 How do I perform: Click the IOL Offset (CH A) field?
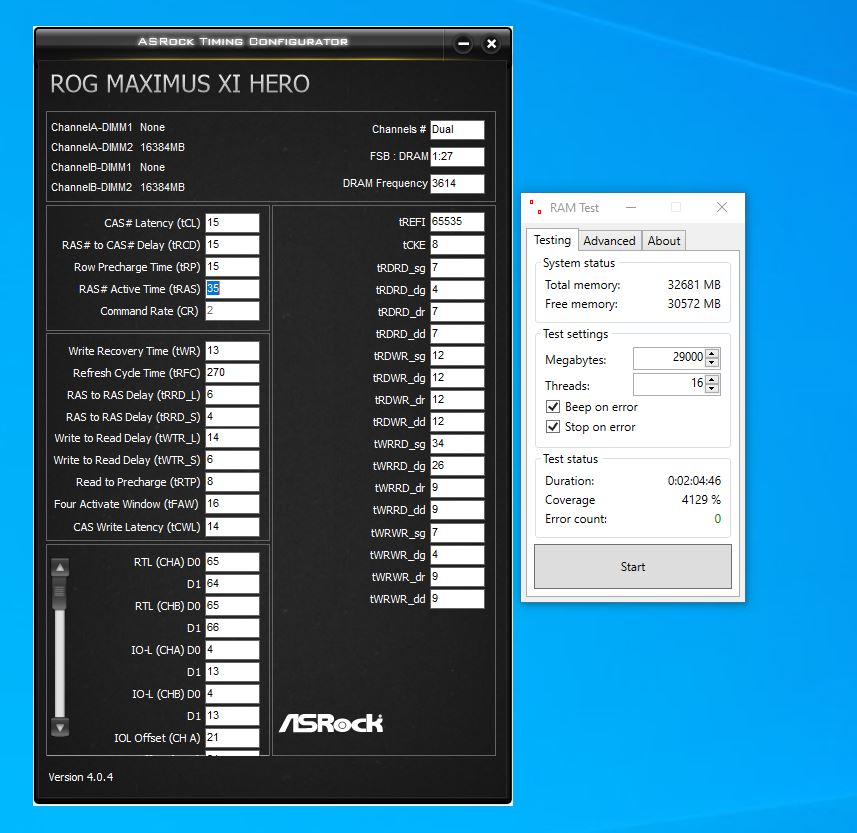pyautogui.click(x=232, y=737)
